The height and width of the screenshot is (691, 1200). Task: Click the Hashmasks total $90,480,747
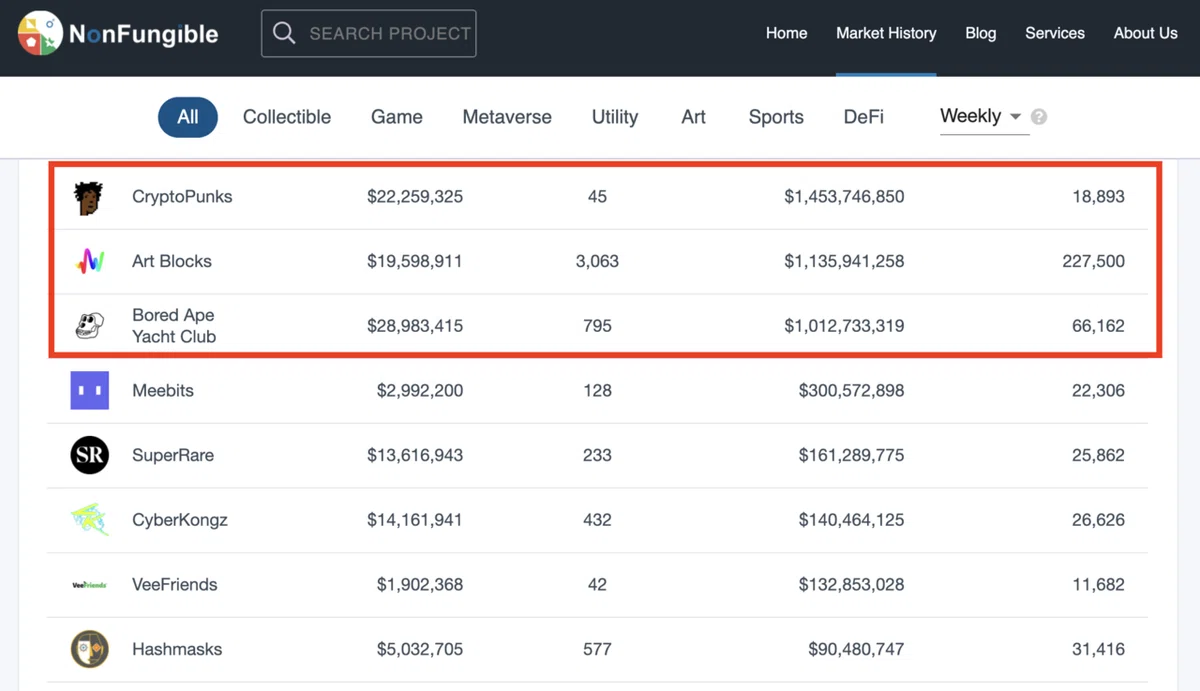(x=856, y=649)
